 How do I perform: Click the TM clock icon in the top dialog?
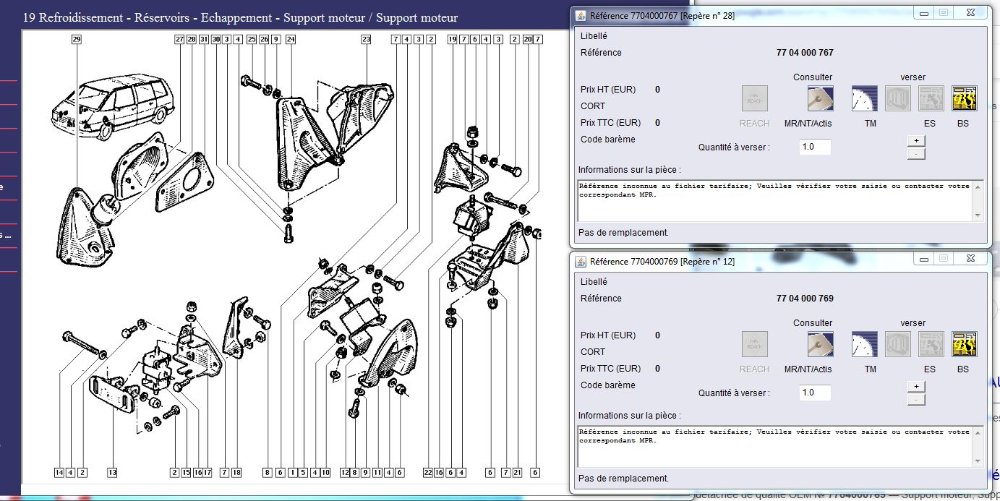(864, 97)
